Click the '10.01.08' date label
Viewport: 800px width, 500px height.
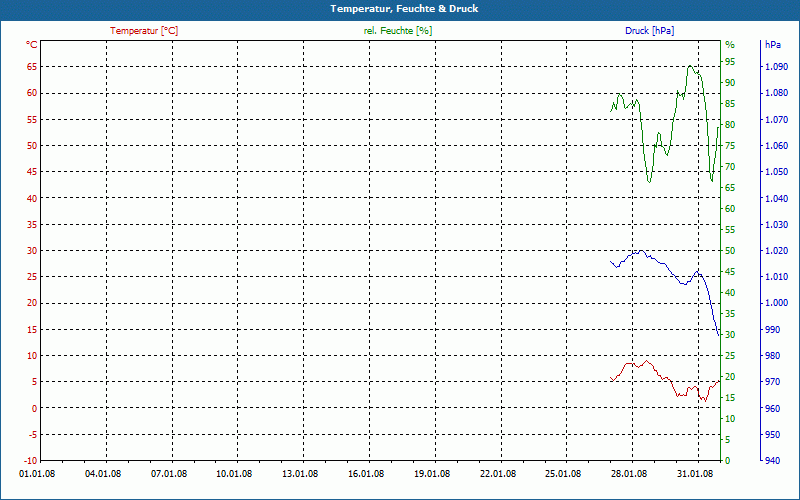[234, 473]
